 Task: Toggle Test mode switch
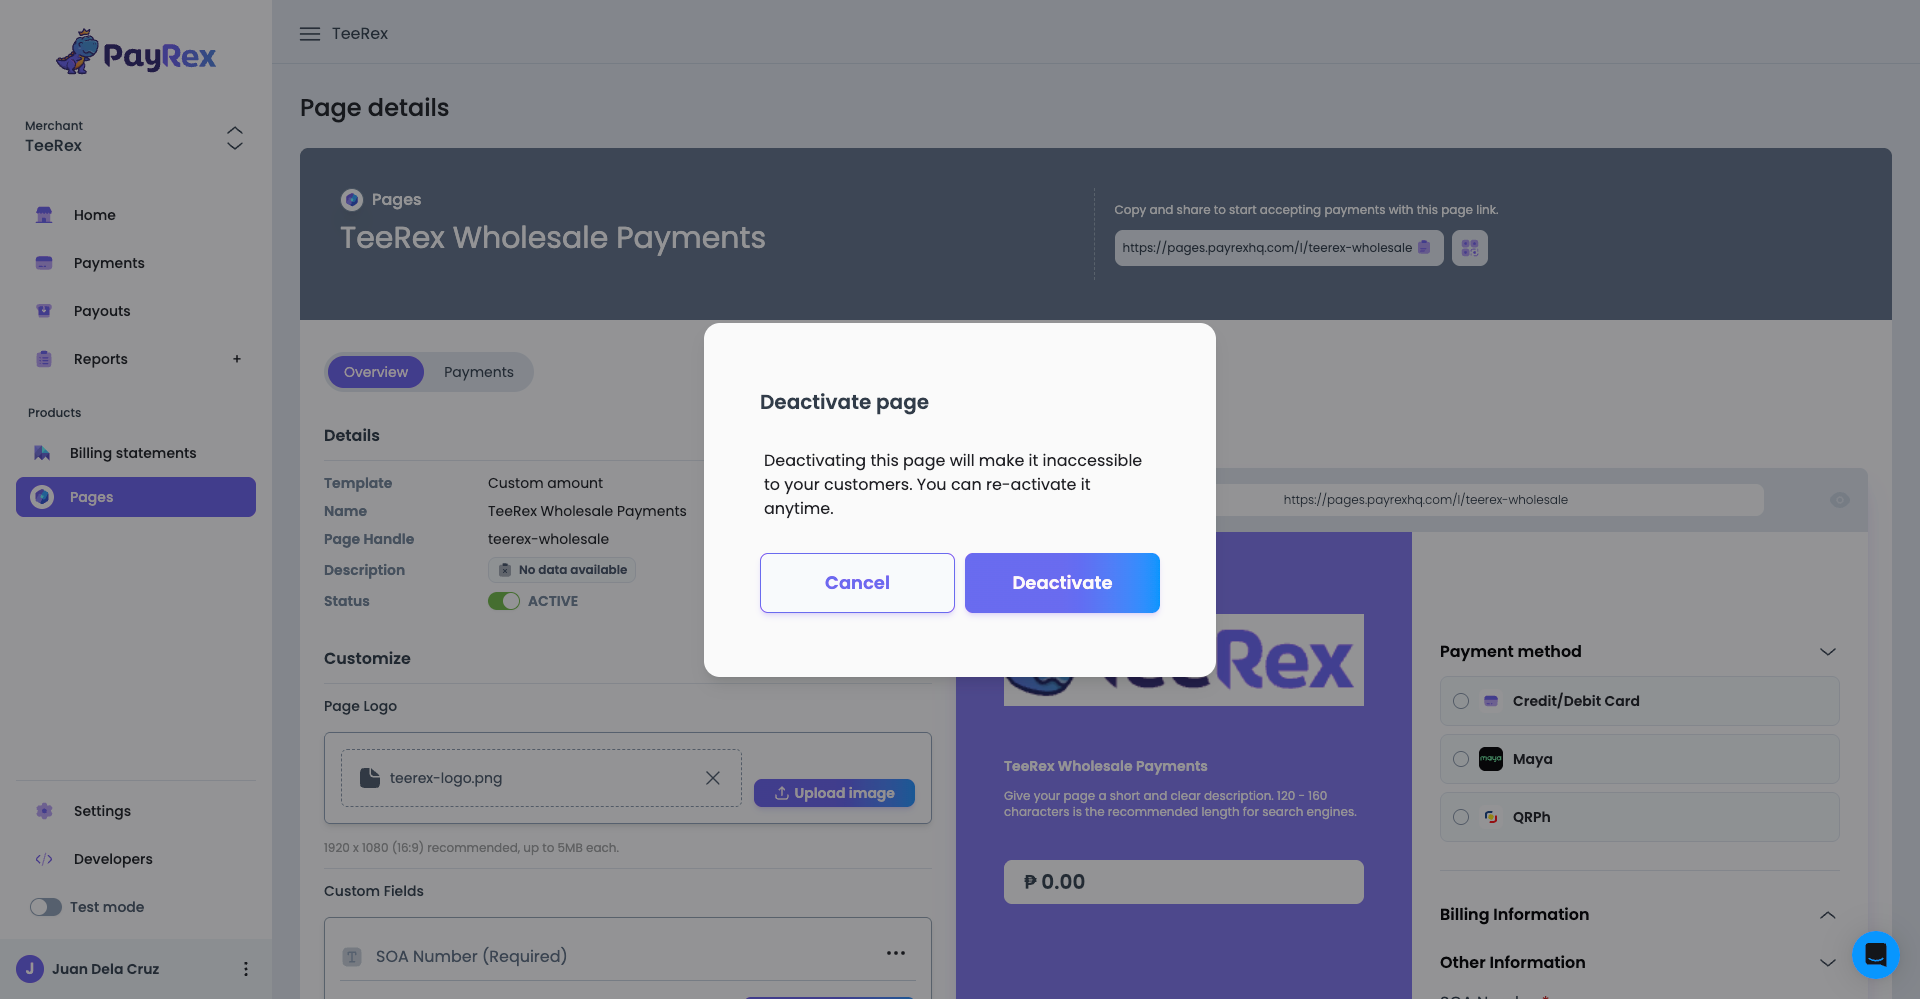point(46,907)
